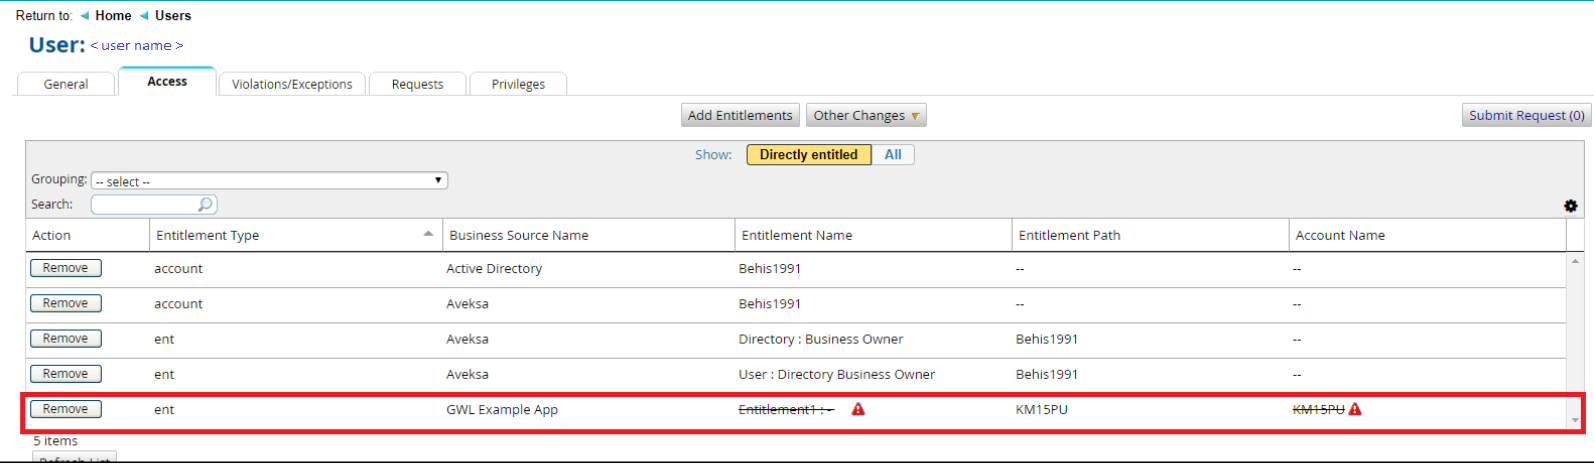Click the table scrollbar down arrow

click(x=1575, y=421)
